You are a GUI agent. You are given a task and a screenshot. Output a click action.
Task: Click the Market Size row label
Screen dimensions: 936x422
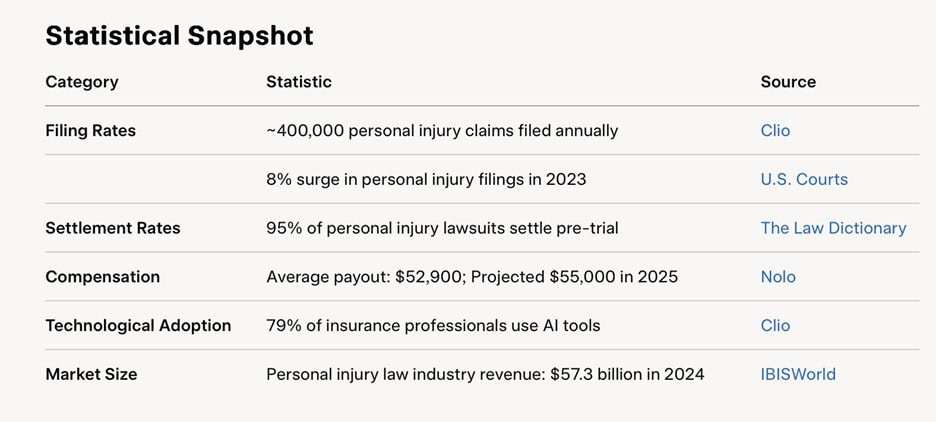(91, 374)
